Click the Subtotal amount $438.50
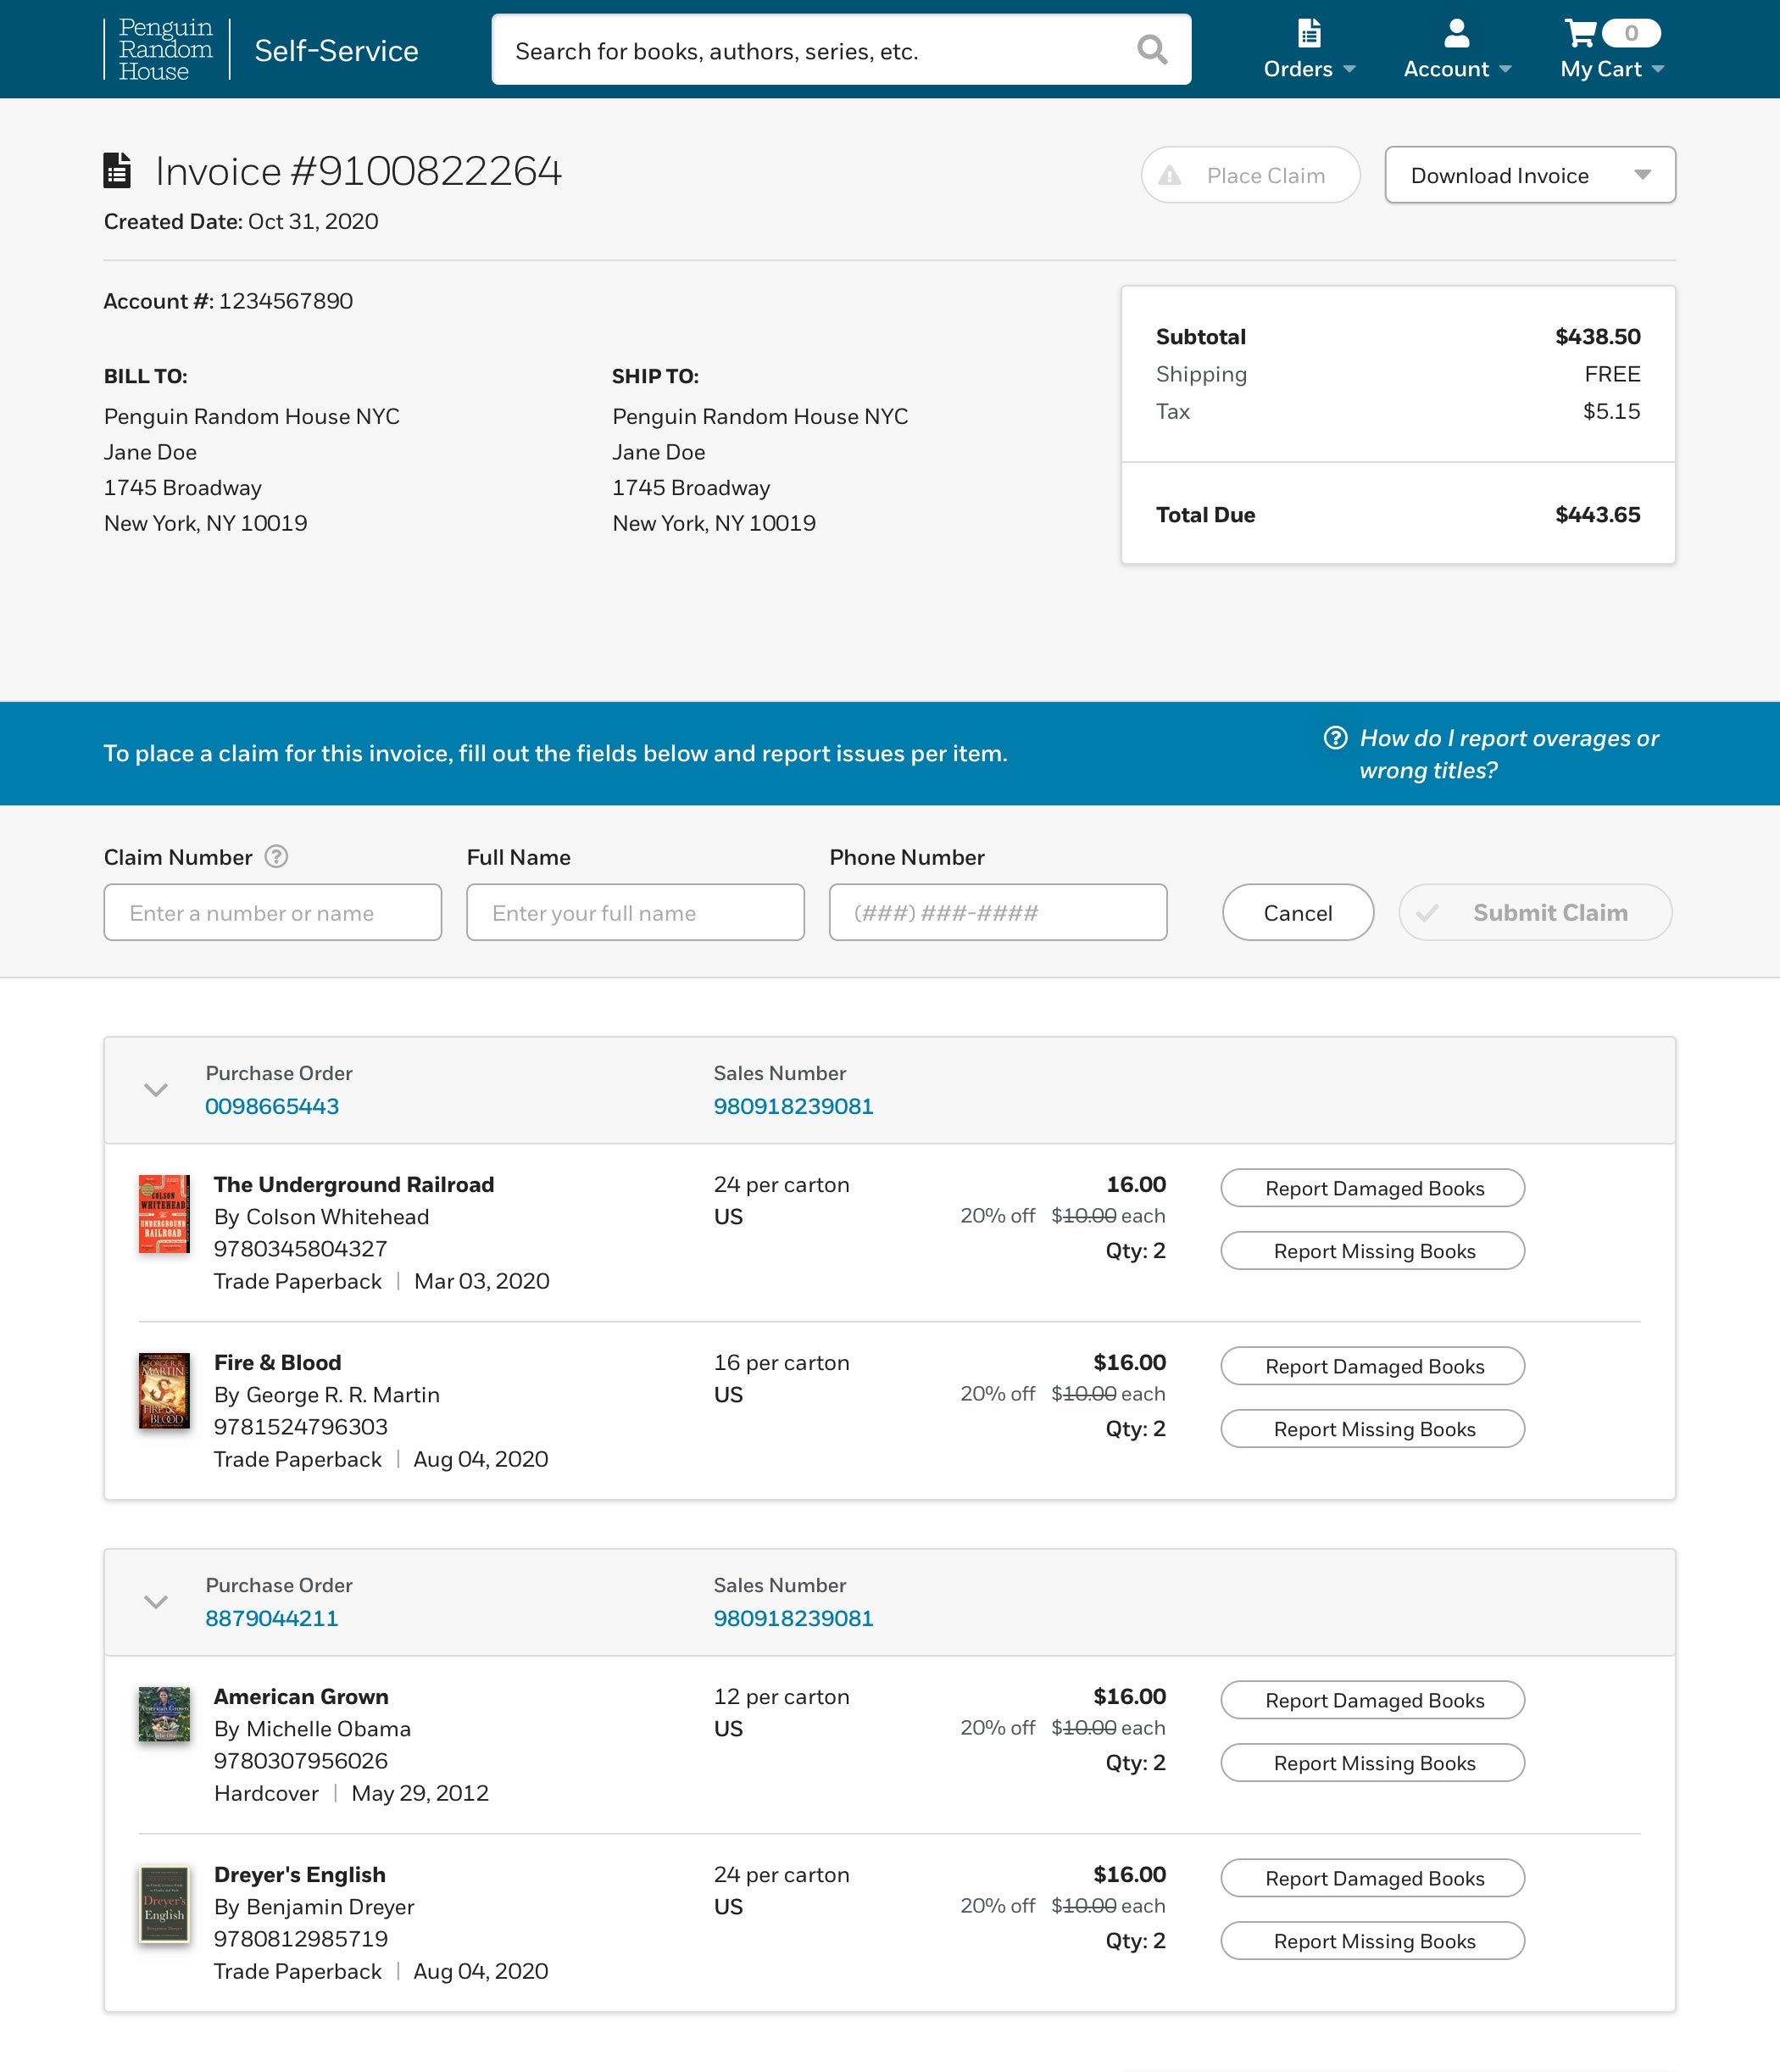Viewport: 1780px width, 2072px height. coord(1598,337)
